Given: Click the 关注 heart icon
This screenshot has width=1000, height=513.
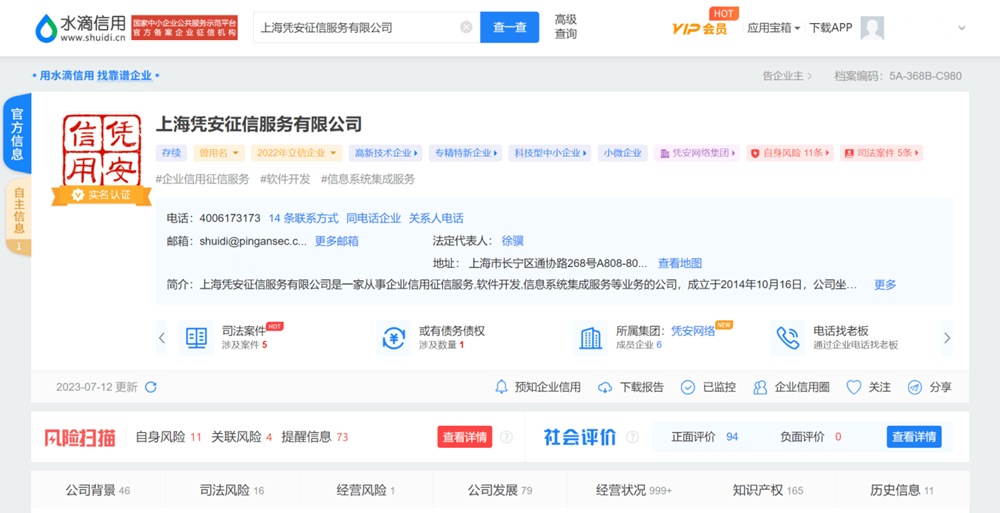Looking at the screenshot, I should click(854, 387).
